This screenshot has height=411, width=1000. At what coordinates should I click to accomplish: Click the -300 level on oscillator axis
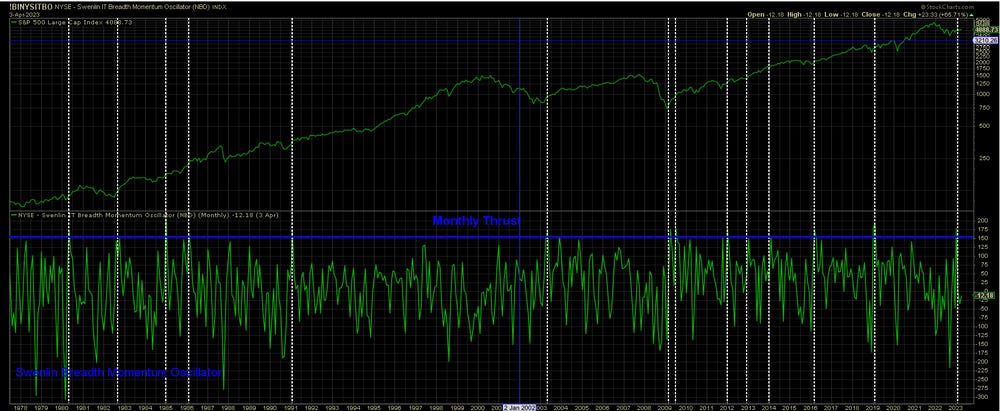click(x=980, y=396)
